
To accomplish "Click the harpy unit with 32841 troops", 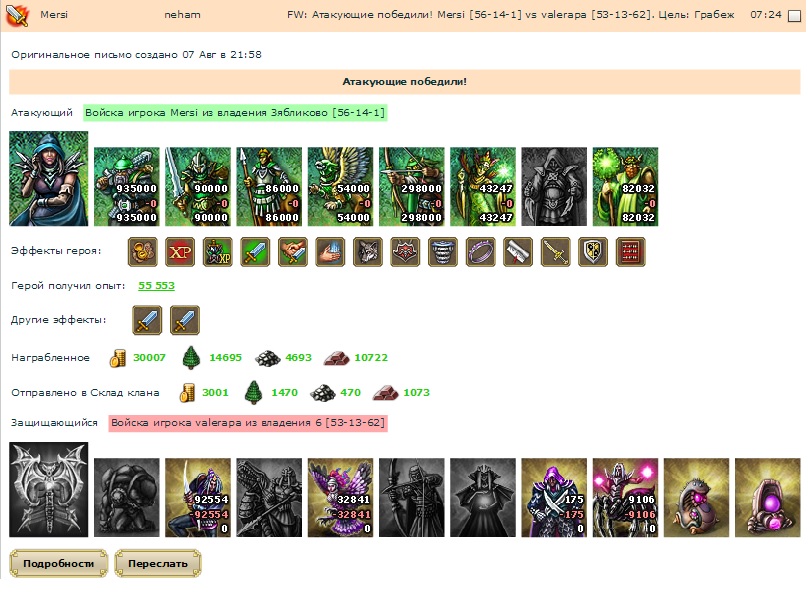I will pyautogui.click(x=341, y=498).
